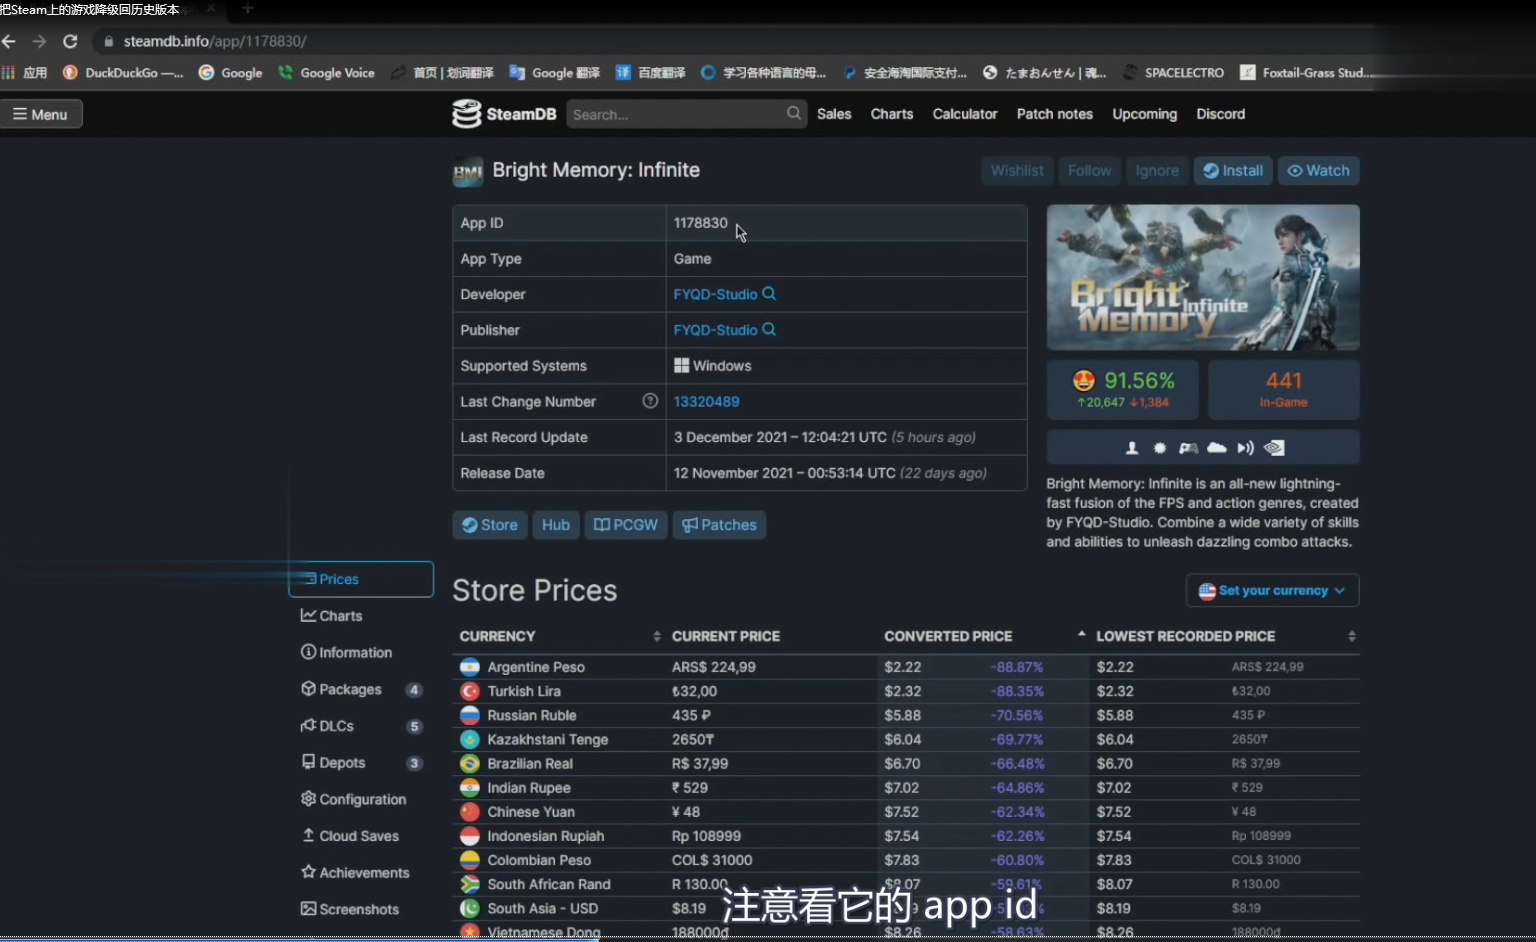Go back in browser history
The height and width of the screenshot is (942, 1536).
(9, 41)
